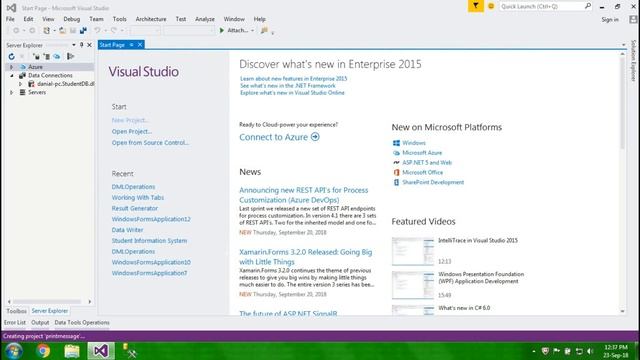This screenshot has height=360, width=640.
Task: Open the File menu
Action: 10,19
